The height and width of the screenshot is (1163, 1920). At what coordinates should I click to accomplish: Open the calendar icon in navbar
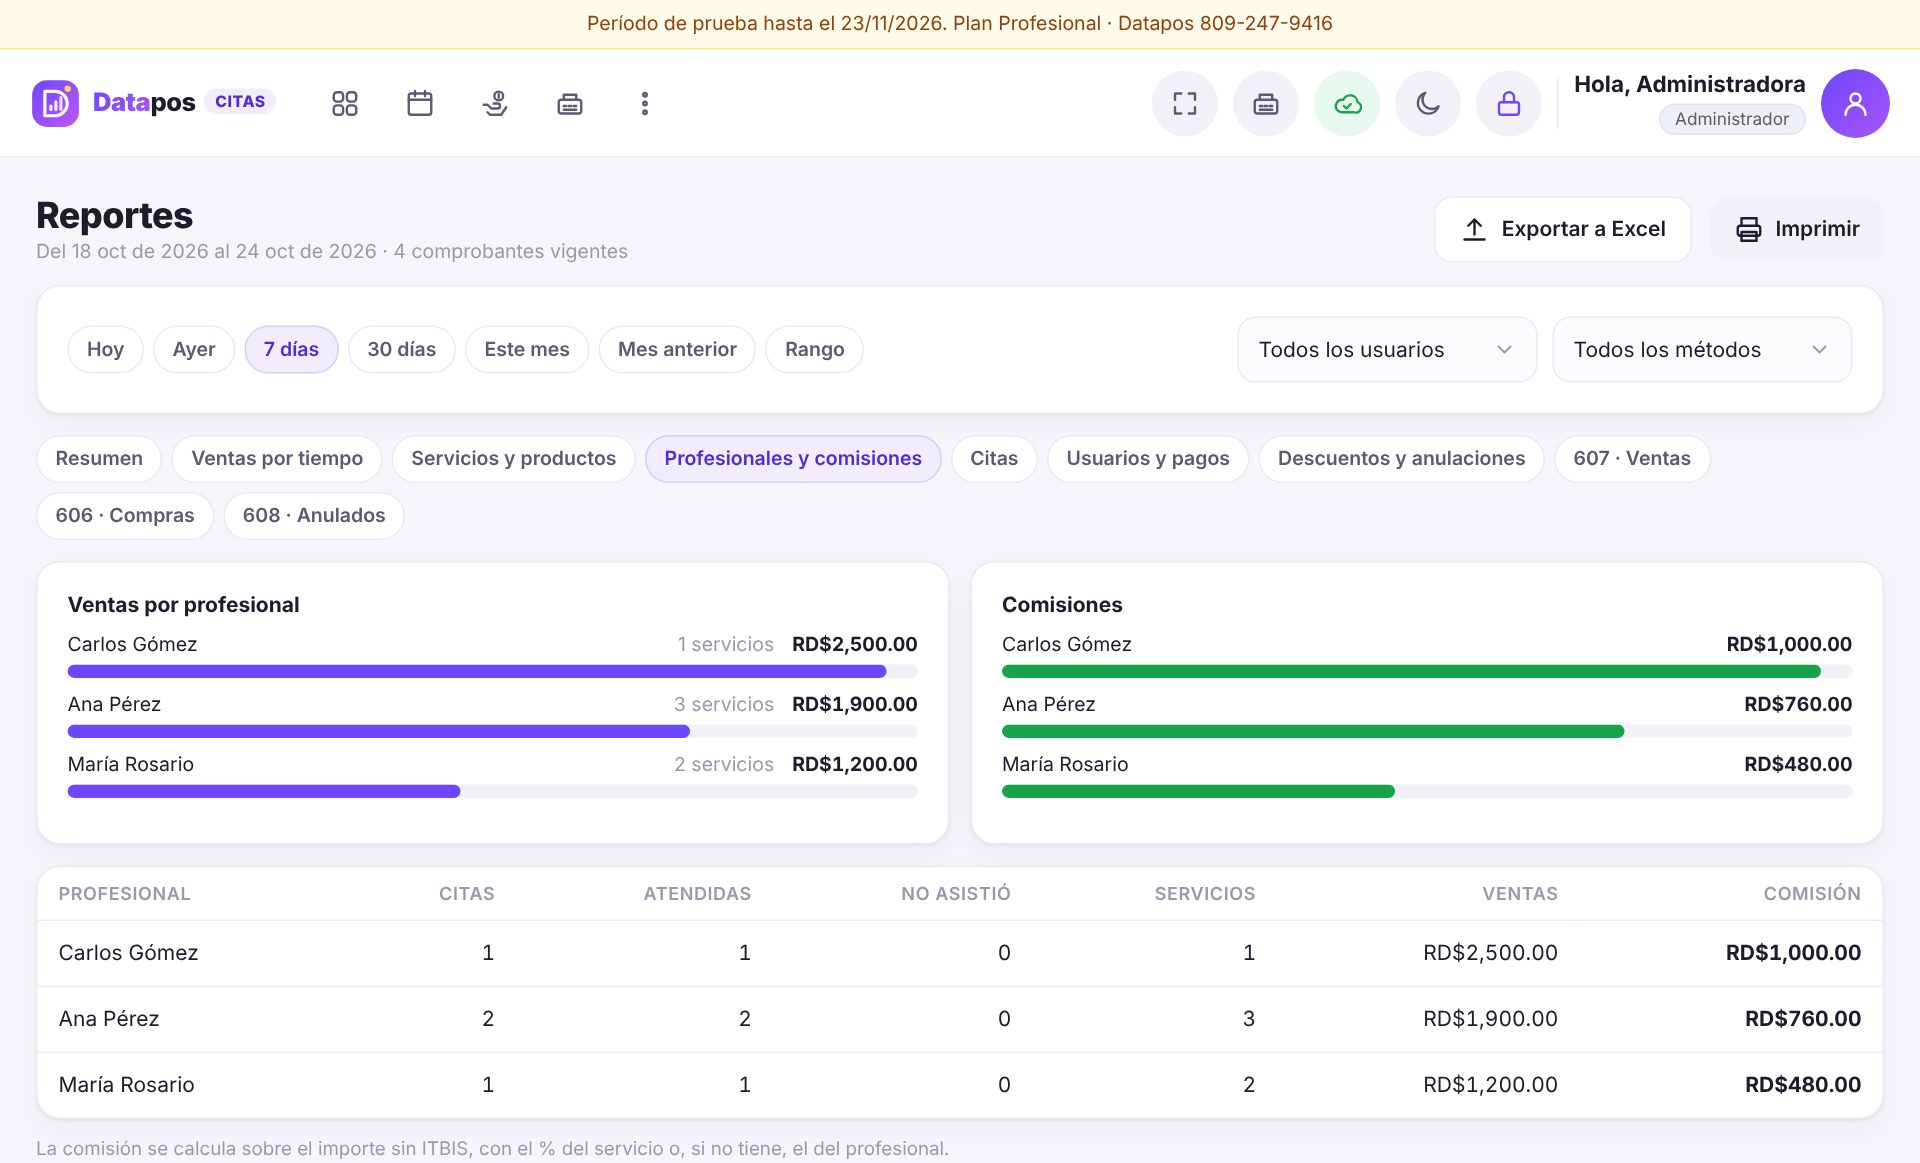coord(420,104)
